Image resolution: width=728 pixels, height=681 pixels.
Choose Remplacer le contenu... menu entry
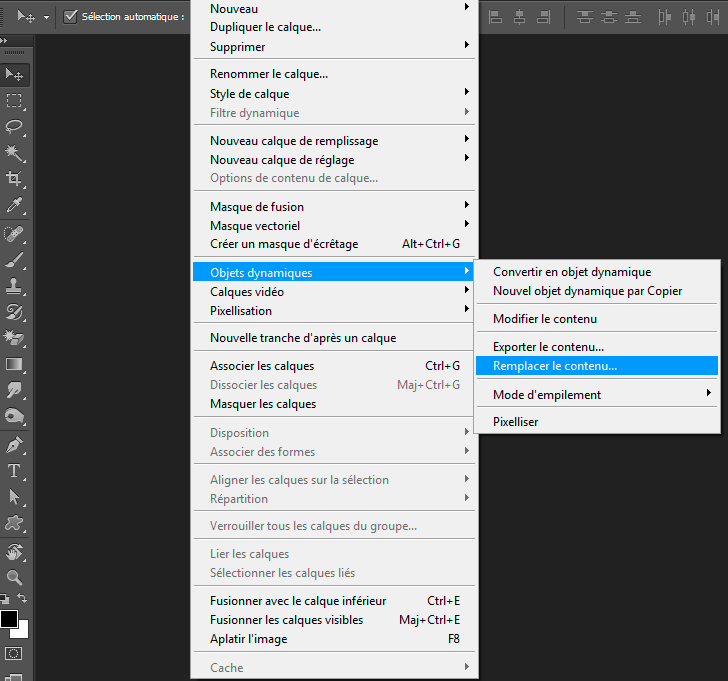click(x=555, y=366)
